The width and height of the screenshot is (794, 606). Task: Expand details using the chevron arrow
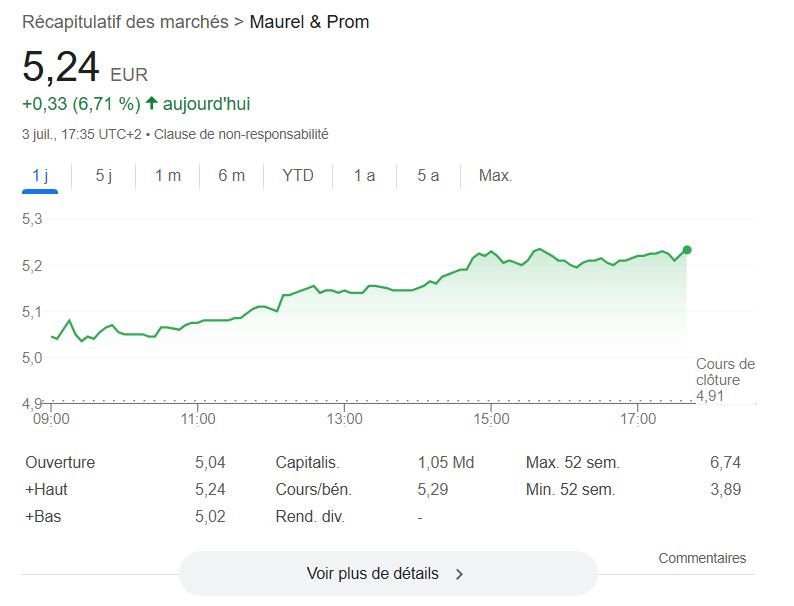tap(459, 574)
